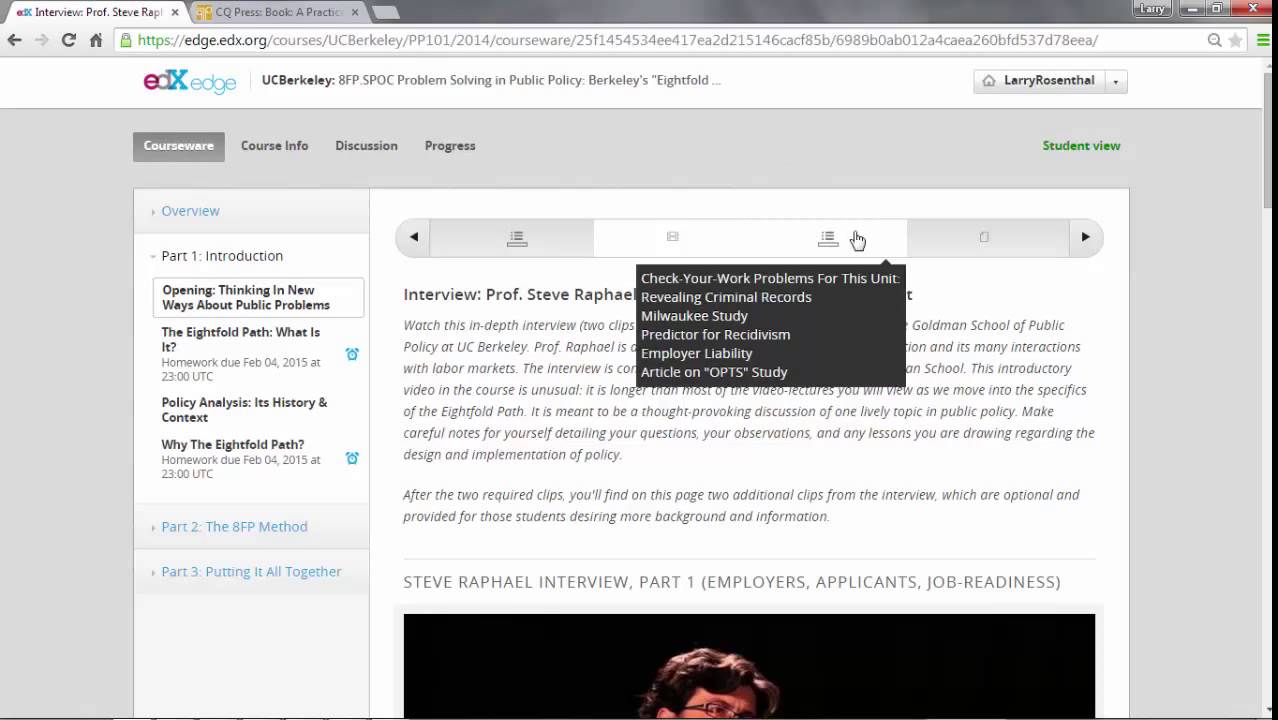Viewport: 1278px width, 720px height.
Task: Expand Part 3: Putting It All Together
Action: 251,572
